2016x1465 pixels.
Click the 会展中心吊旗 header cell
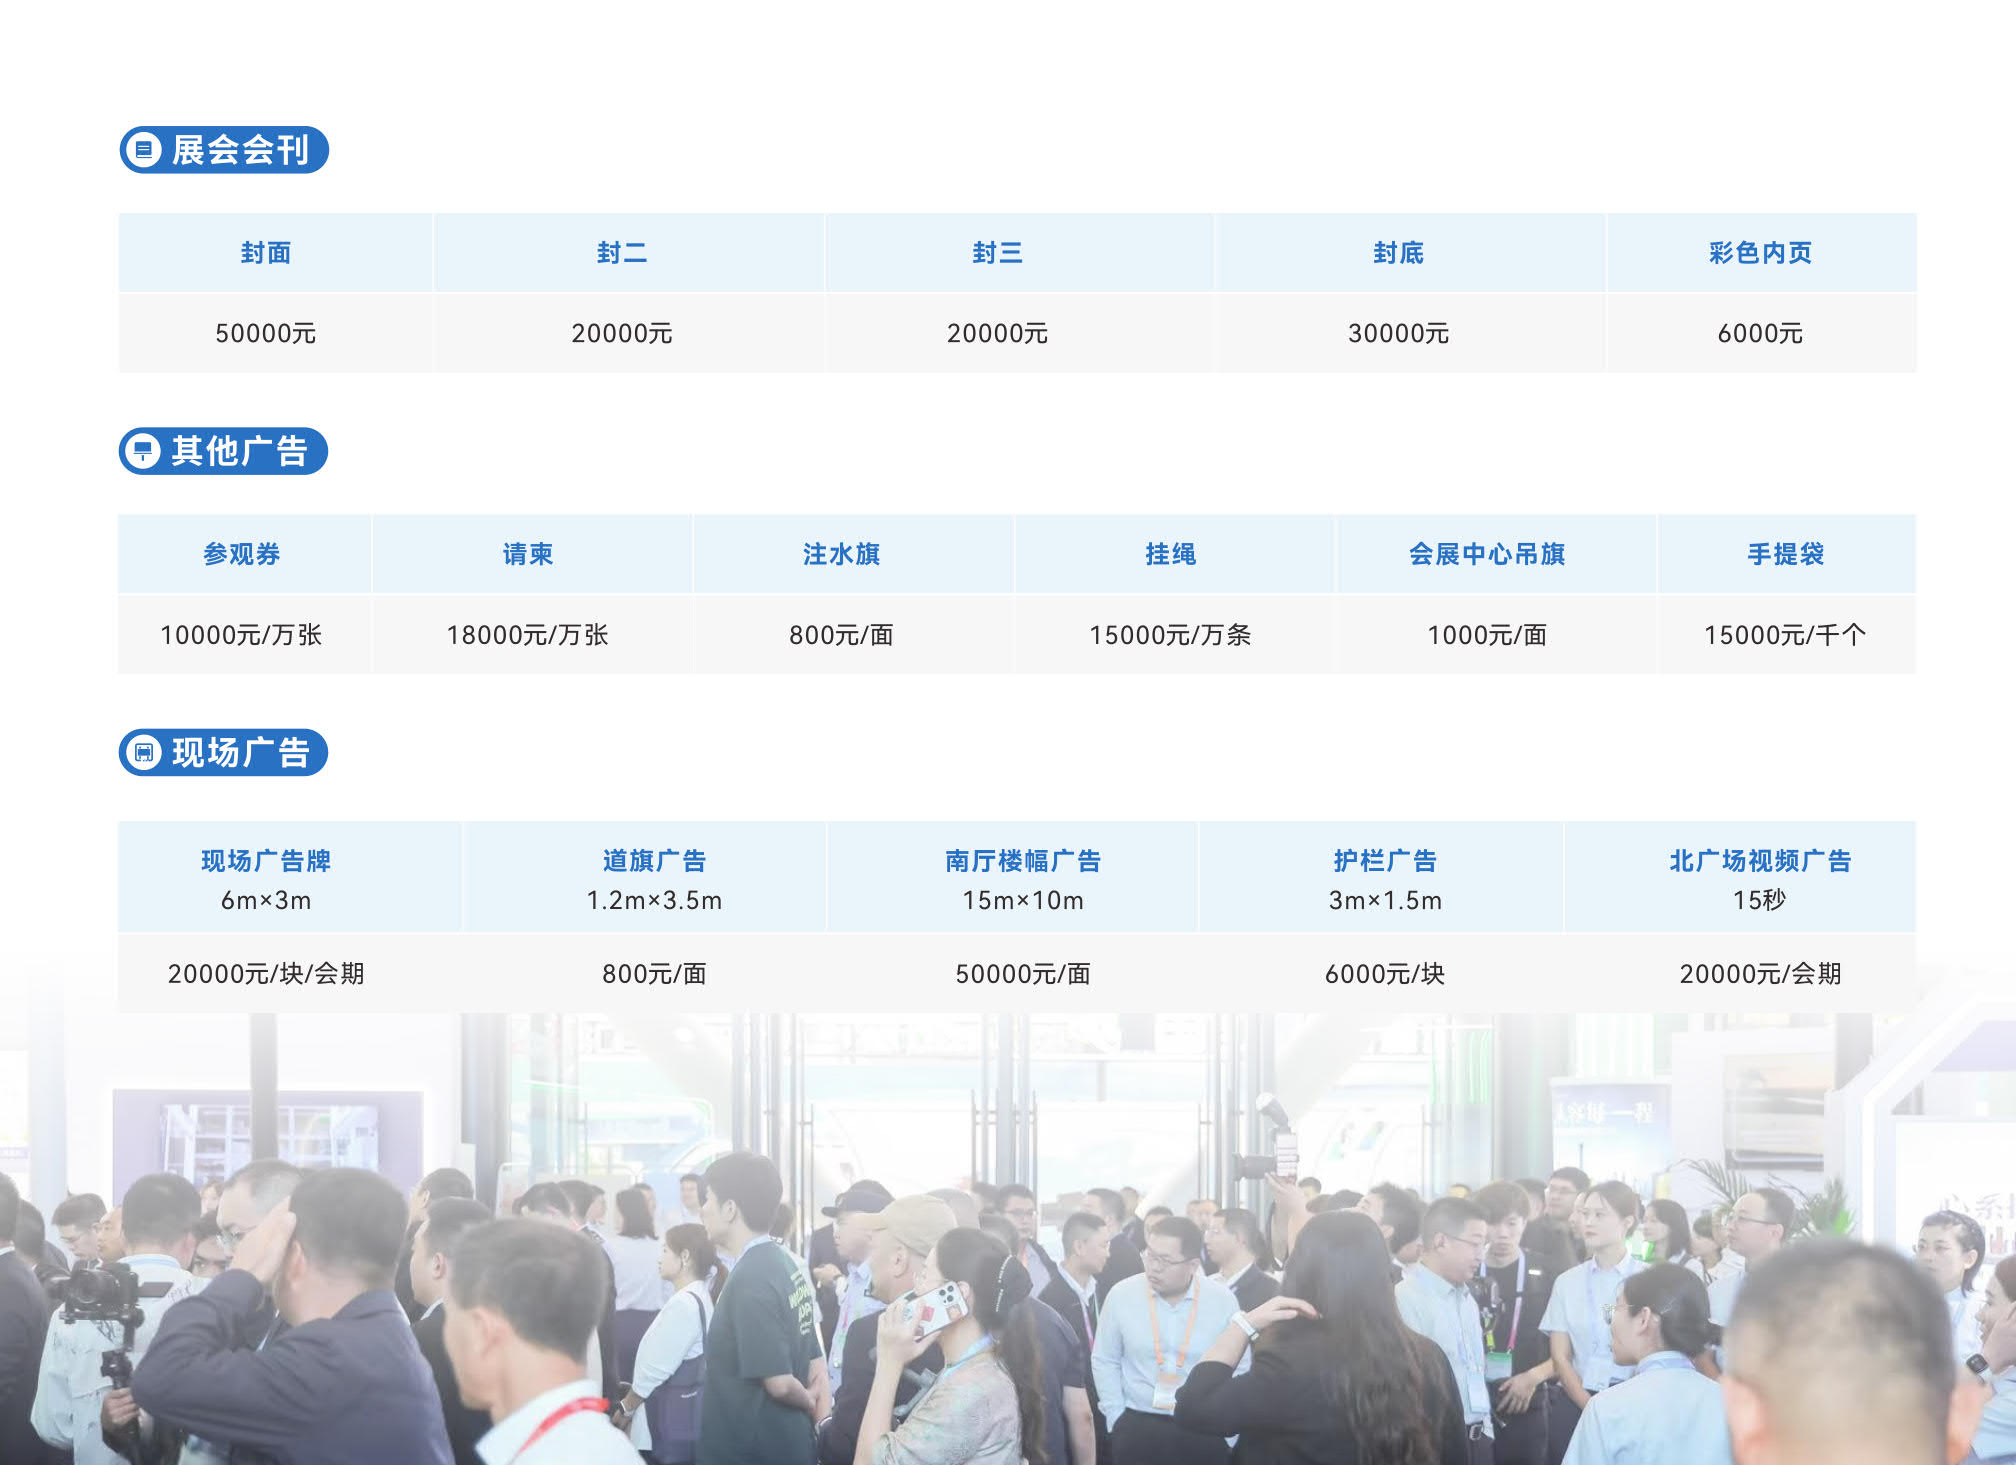click(x=1487, y=554)
